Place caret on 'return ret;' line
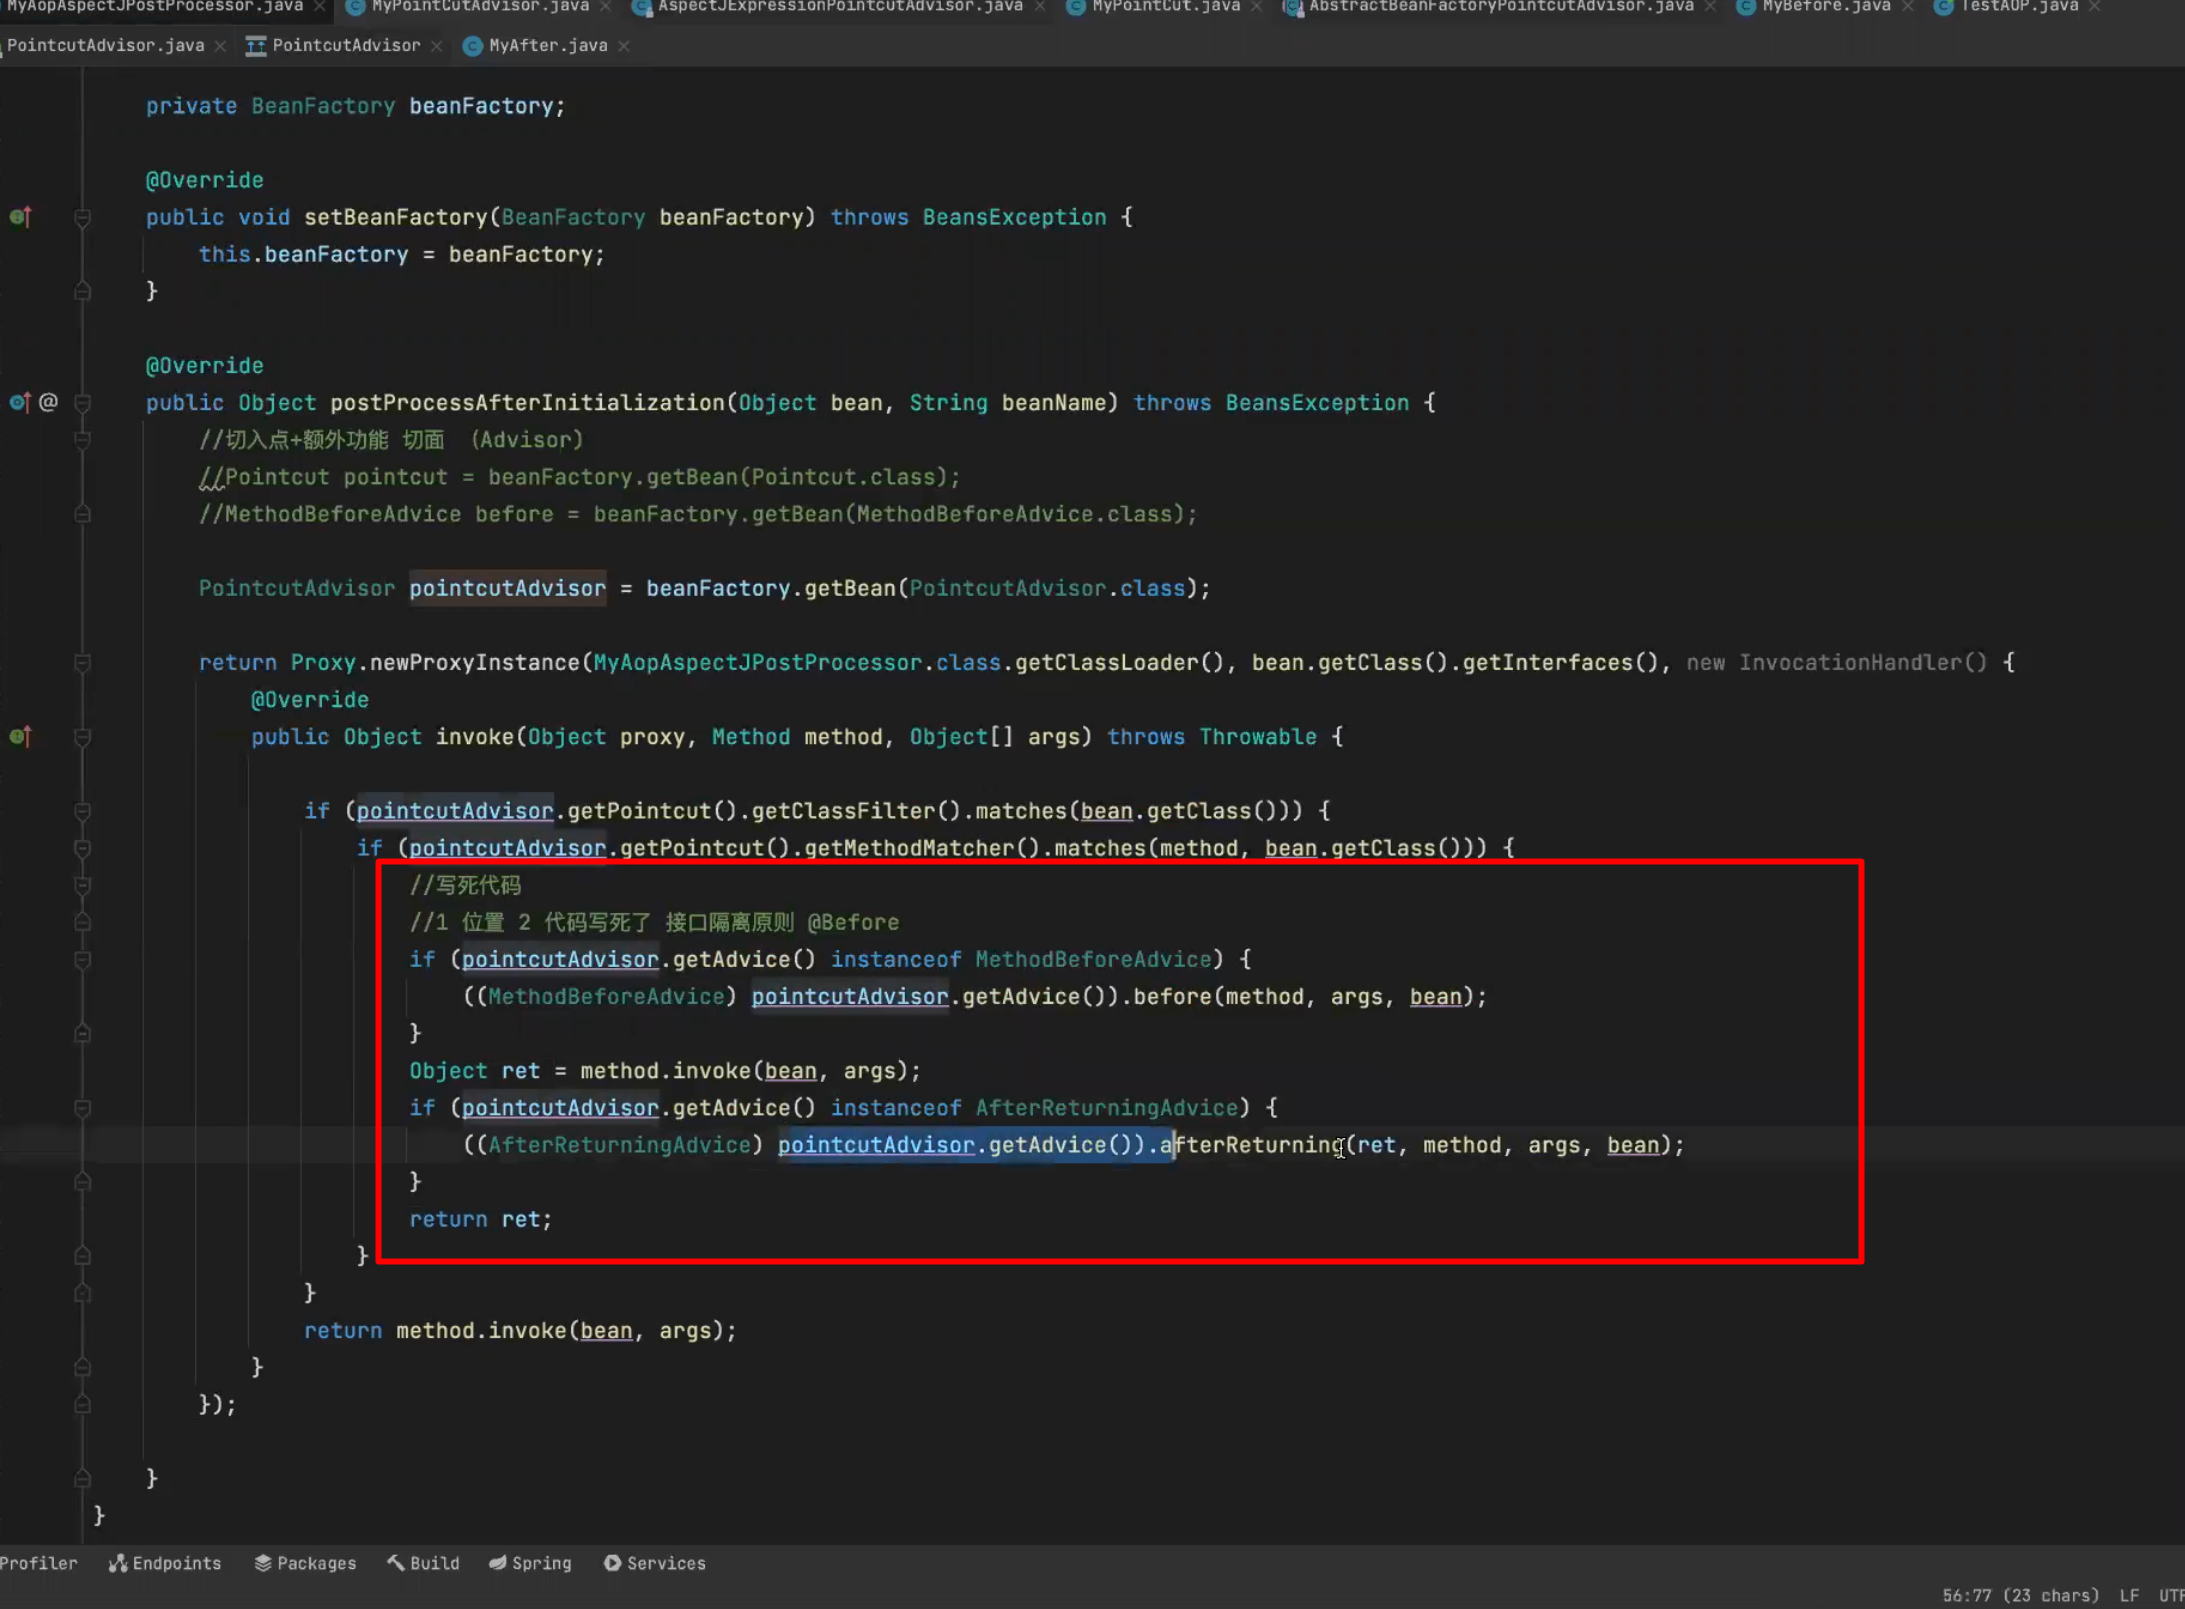2185x1609 pixels. (x=480, y=1219)
